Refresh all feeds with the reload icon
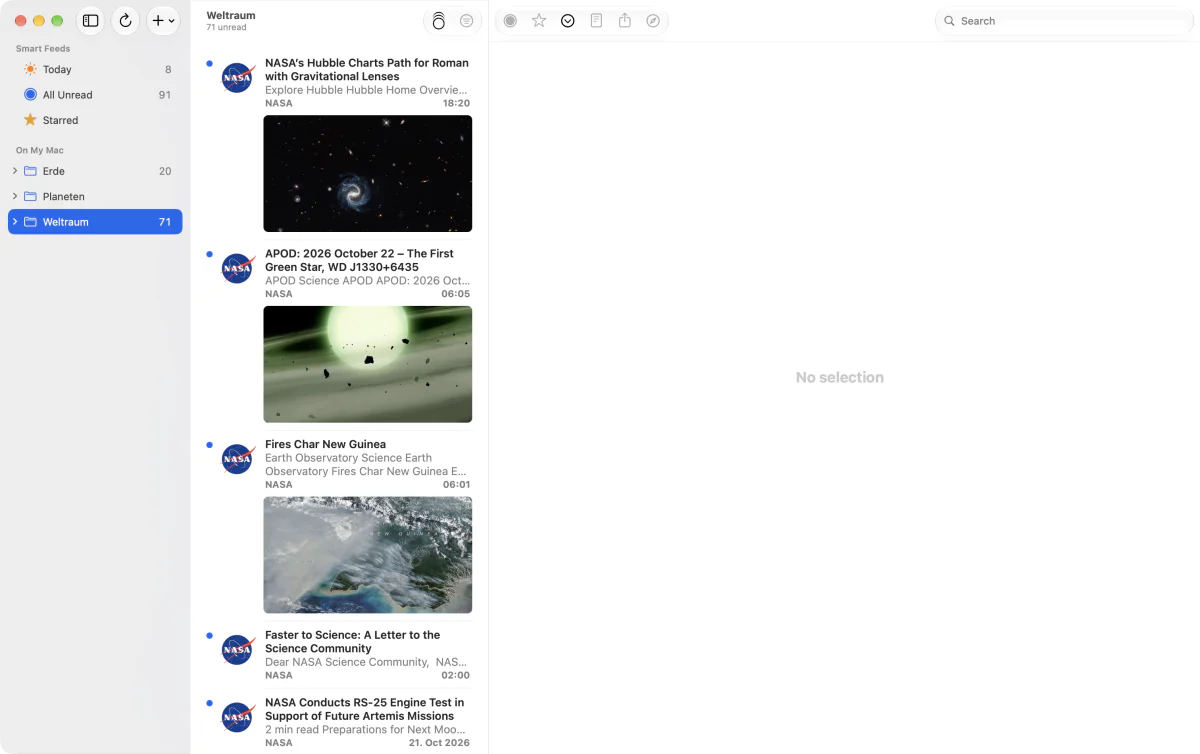 coord(125,20)
